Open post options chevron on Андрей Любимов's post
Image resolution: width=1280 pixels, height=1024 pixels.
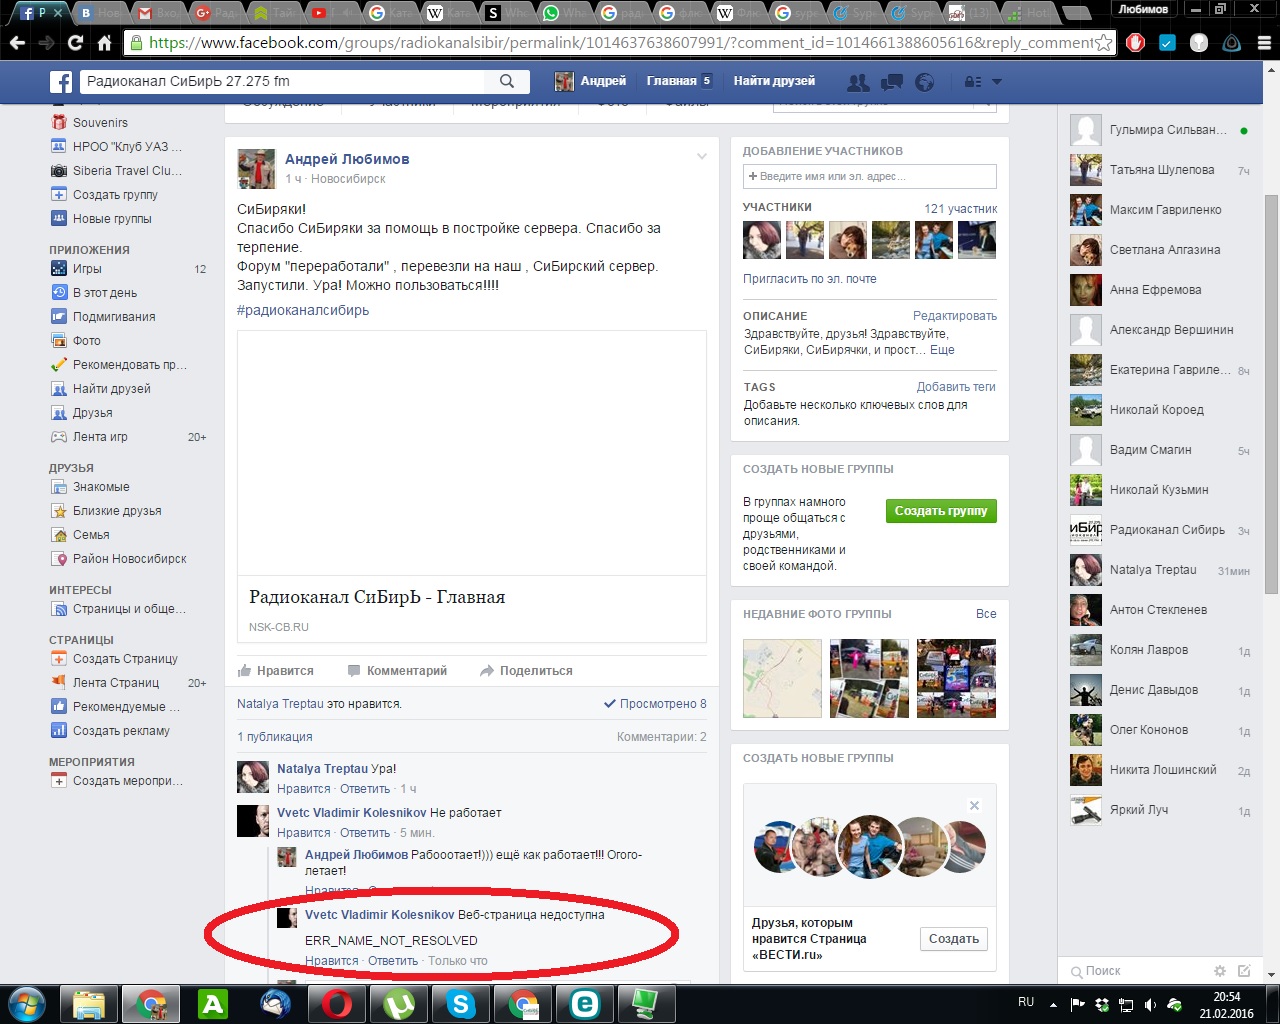pyautogui.click(x=702, y=157)
